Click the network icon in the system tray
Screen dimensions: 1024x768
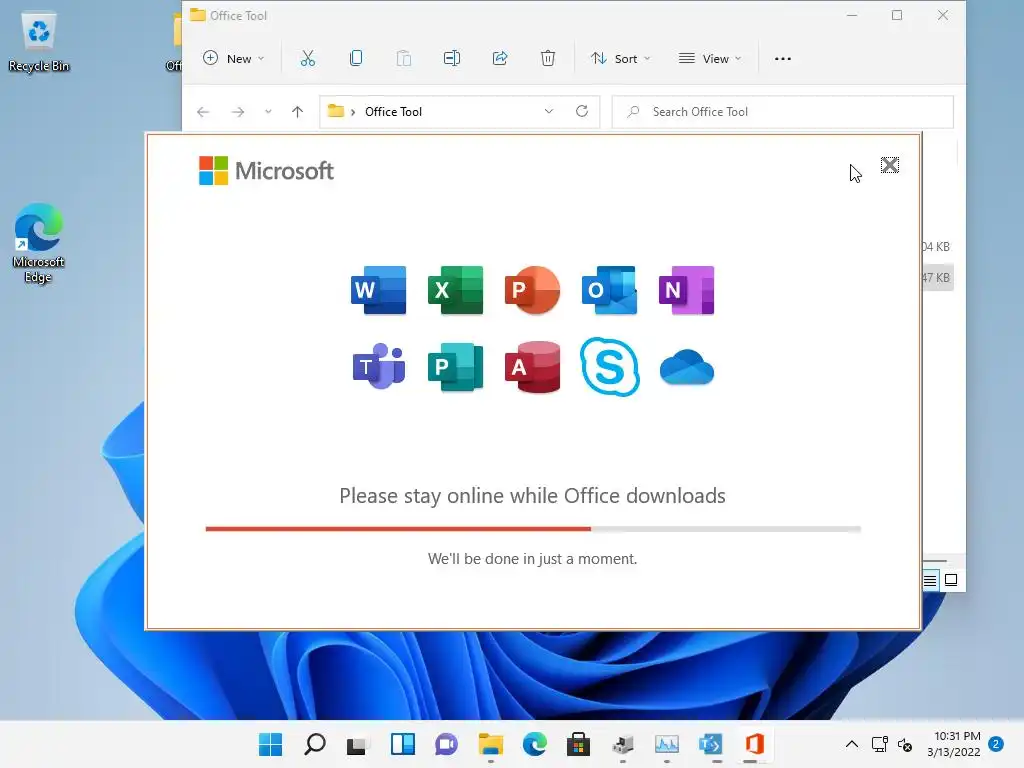(880, 744)
